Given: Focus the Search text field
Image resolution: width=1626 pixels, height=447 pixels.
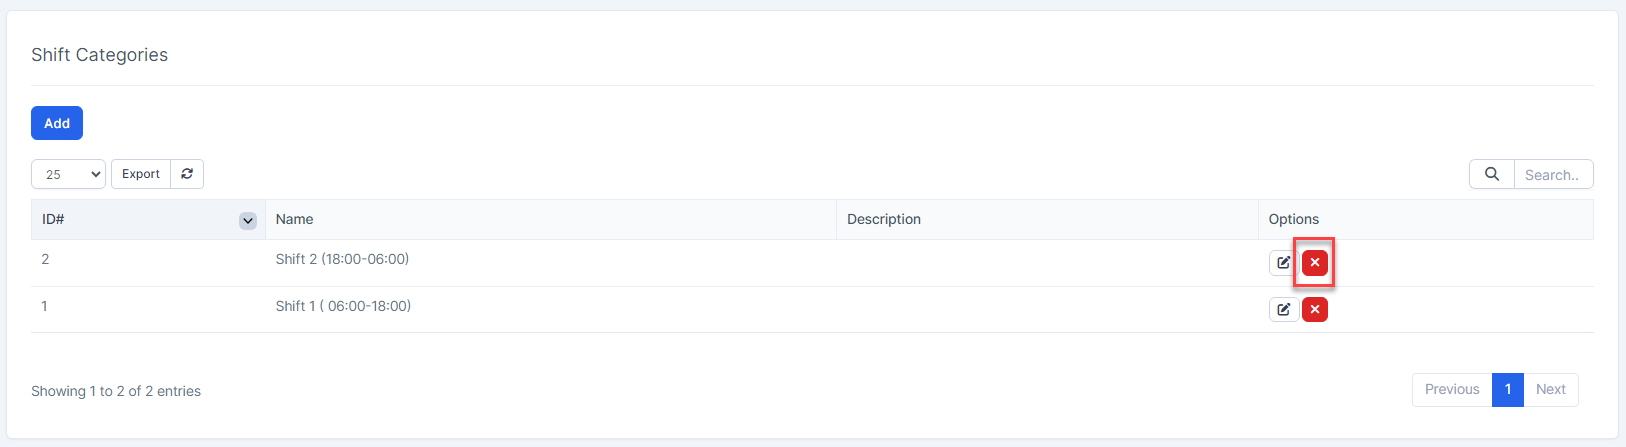Looking at the screenshot, I should (1553, 174).
